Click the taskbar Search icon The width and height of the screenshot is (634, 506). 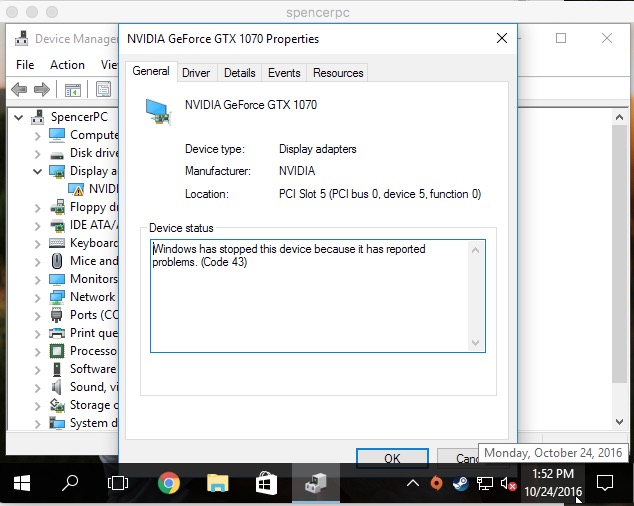point(70,483)
